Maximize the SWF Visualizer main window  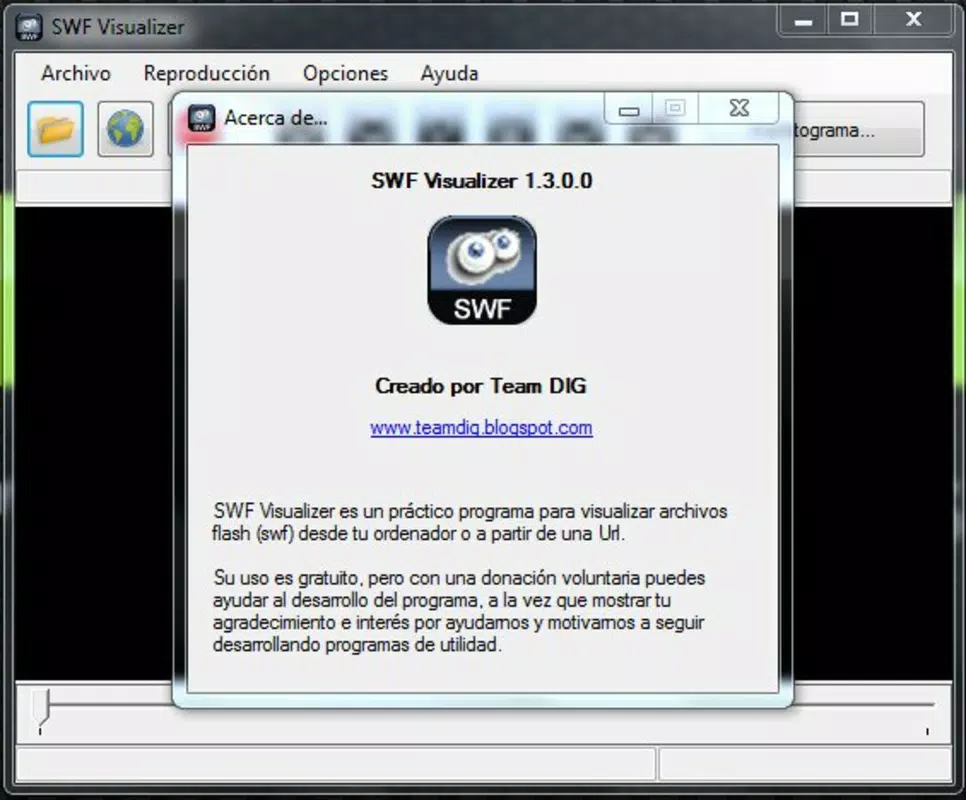[x=850, y=20]
